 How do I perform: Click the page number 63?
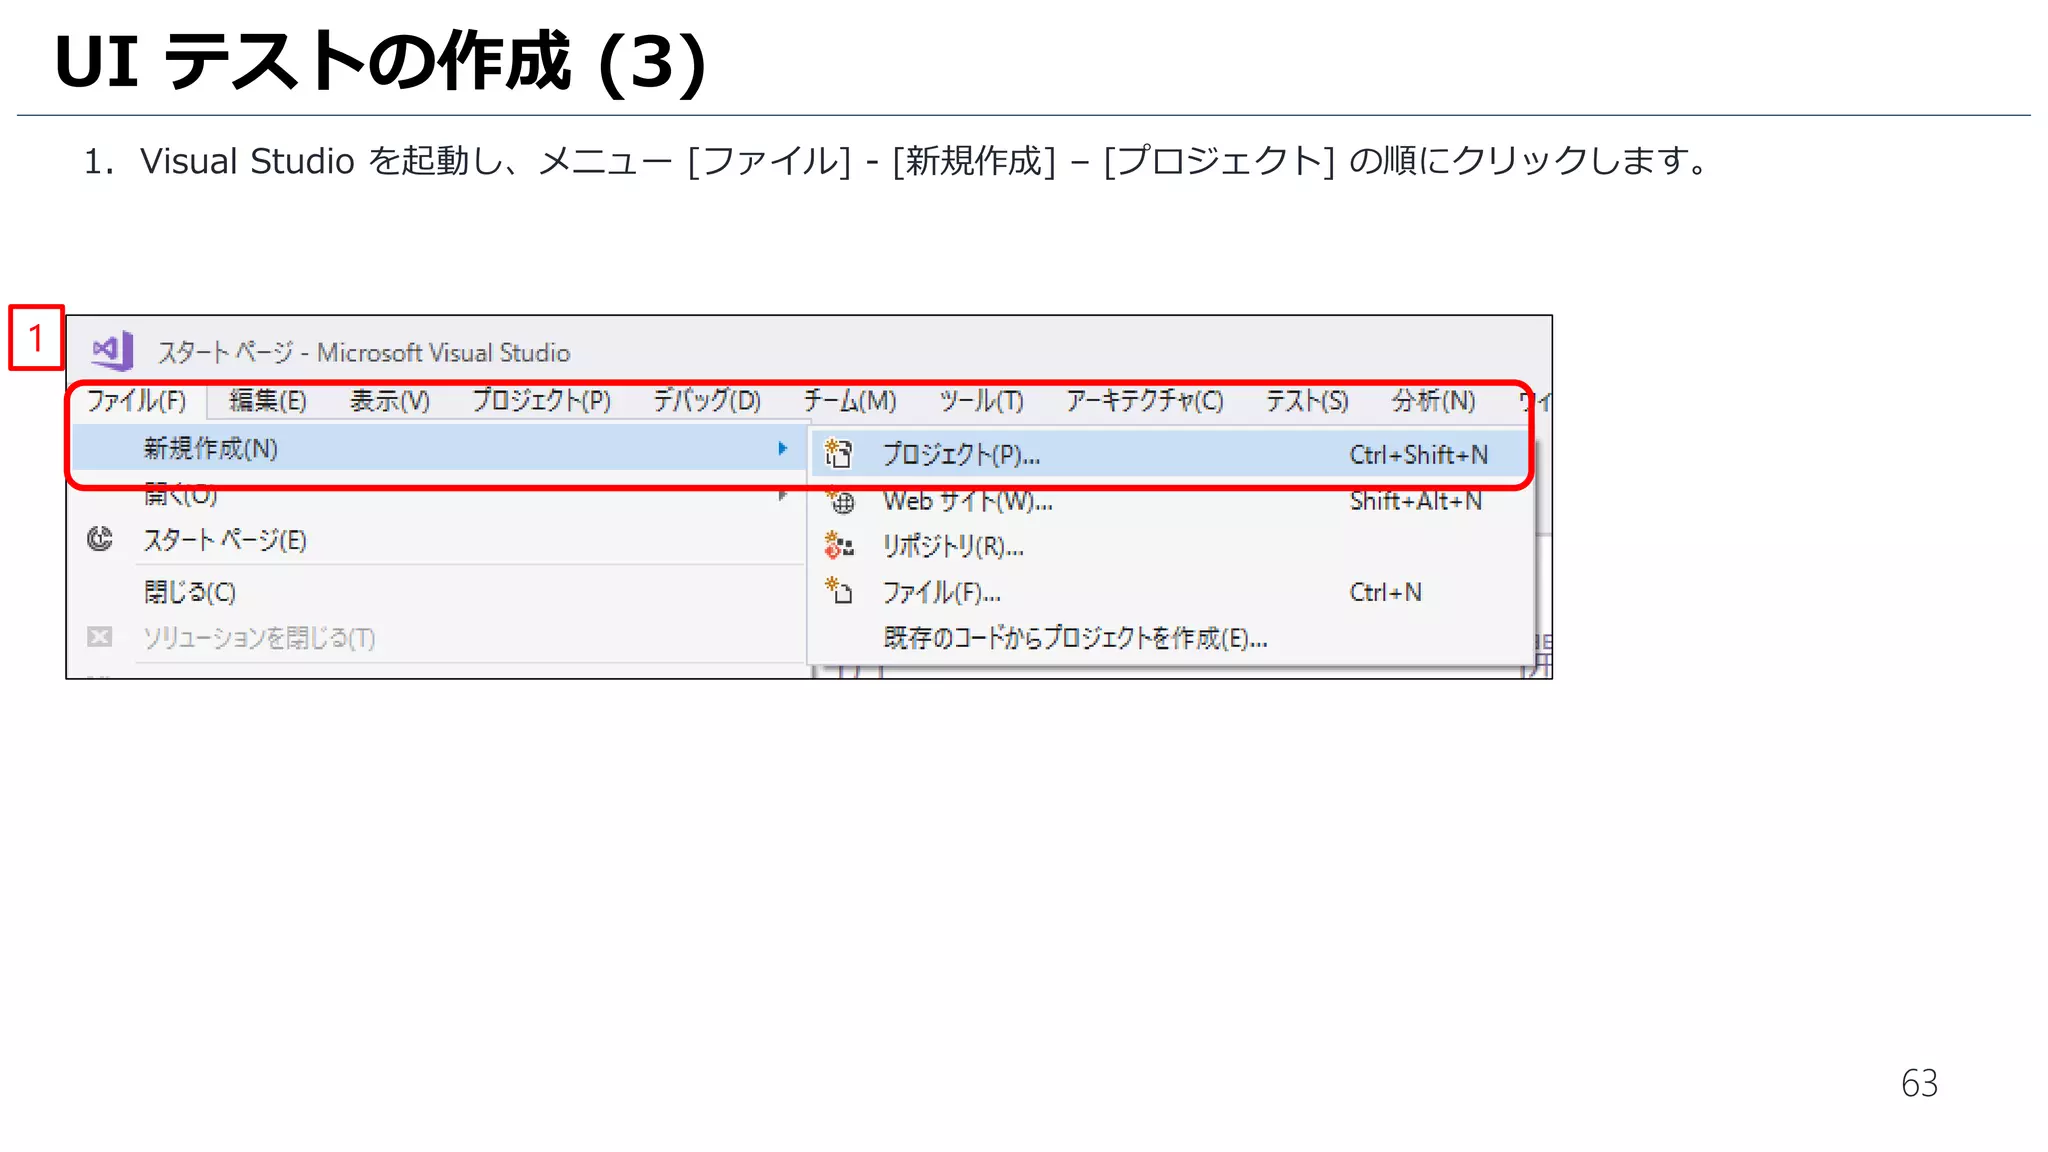tap(1919, 1084)
